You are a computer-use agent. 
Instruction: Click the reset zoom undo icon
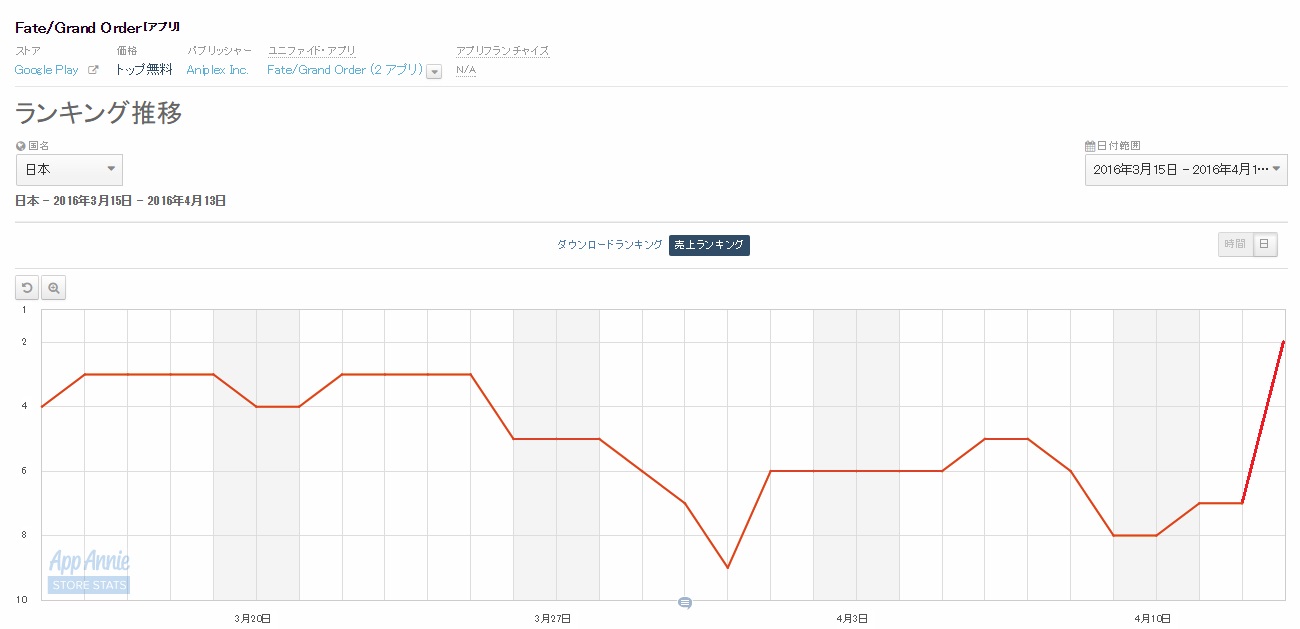pos(27,288)
